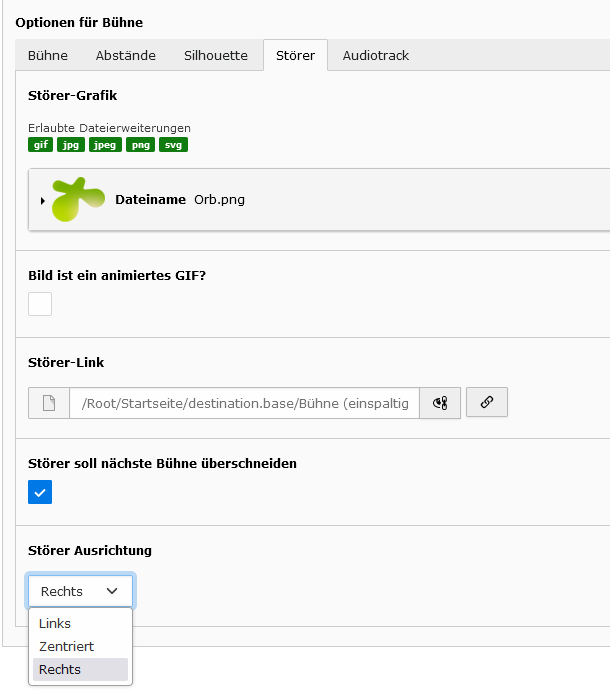610x697 pixels.
Task: Click the Dateiname Orb.png label
Action: pyautogui.click(x=180, y=200)
